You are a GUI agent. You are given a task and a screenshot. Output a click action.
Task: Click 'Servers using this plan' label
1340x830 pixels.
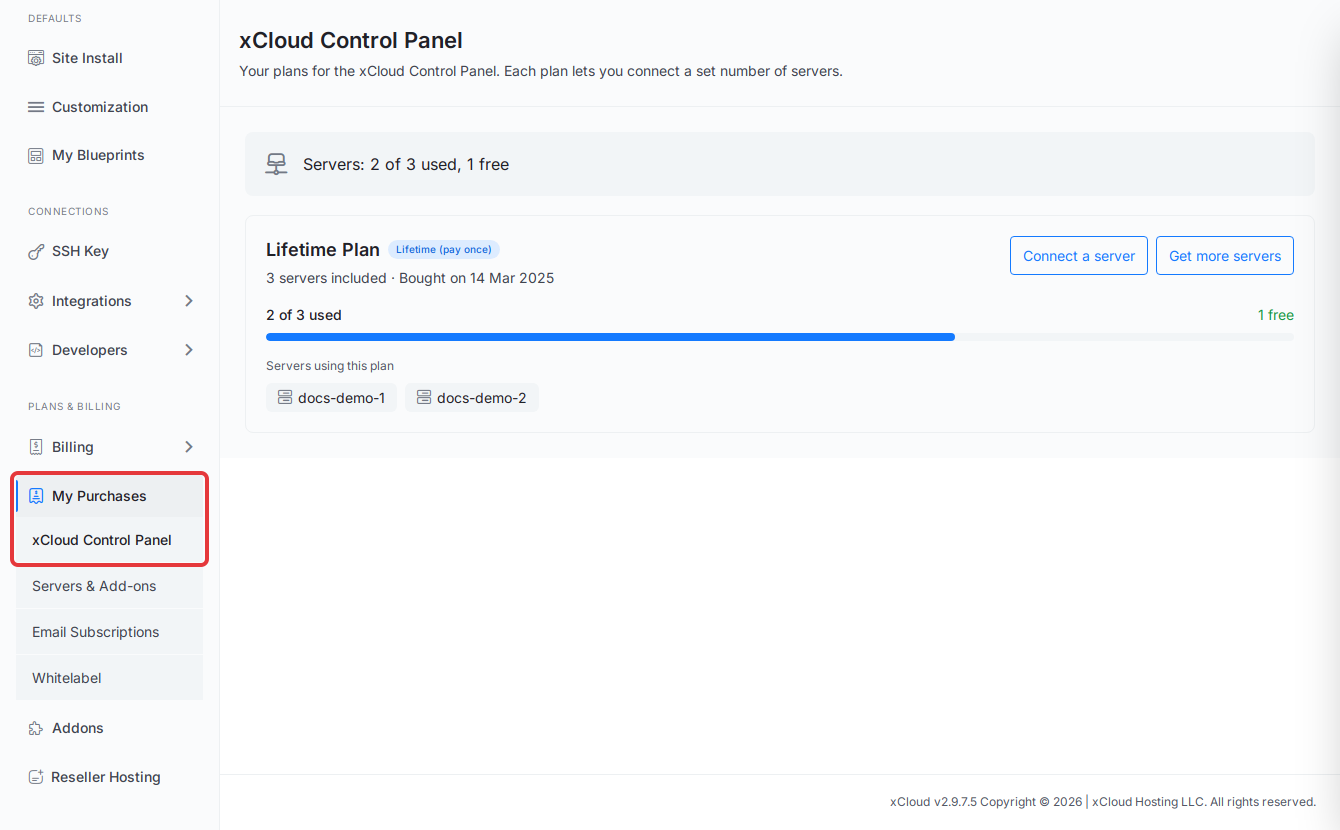pyautogui.click(x=330, y=366)
